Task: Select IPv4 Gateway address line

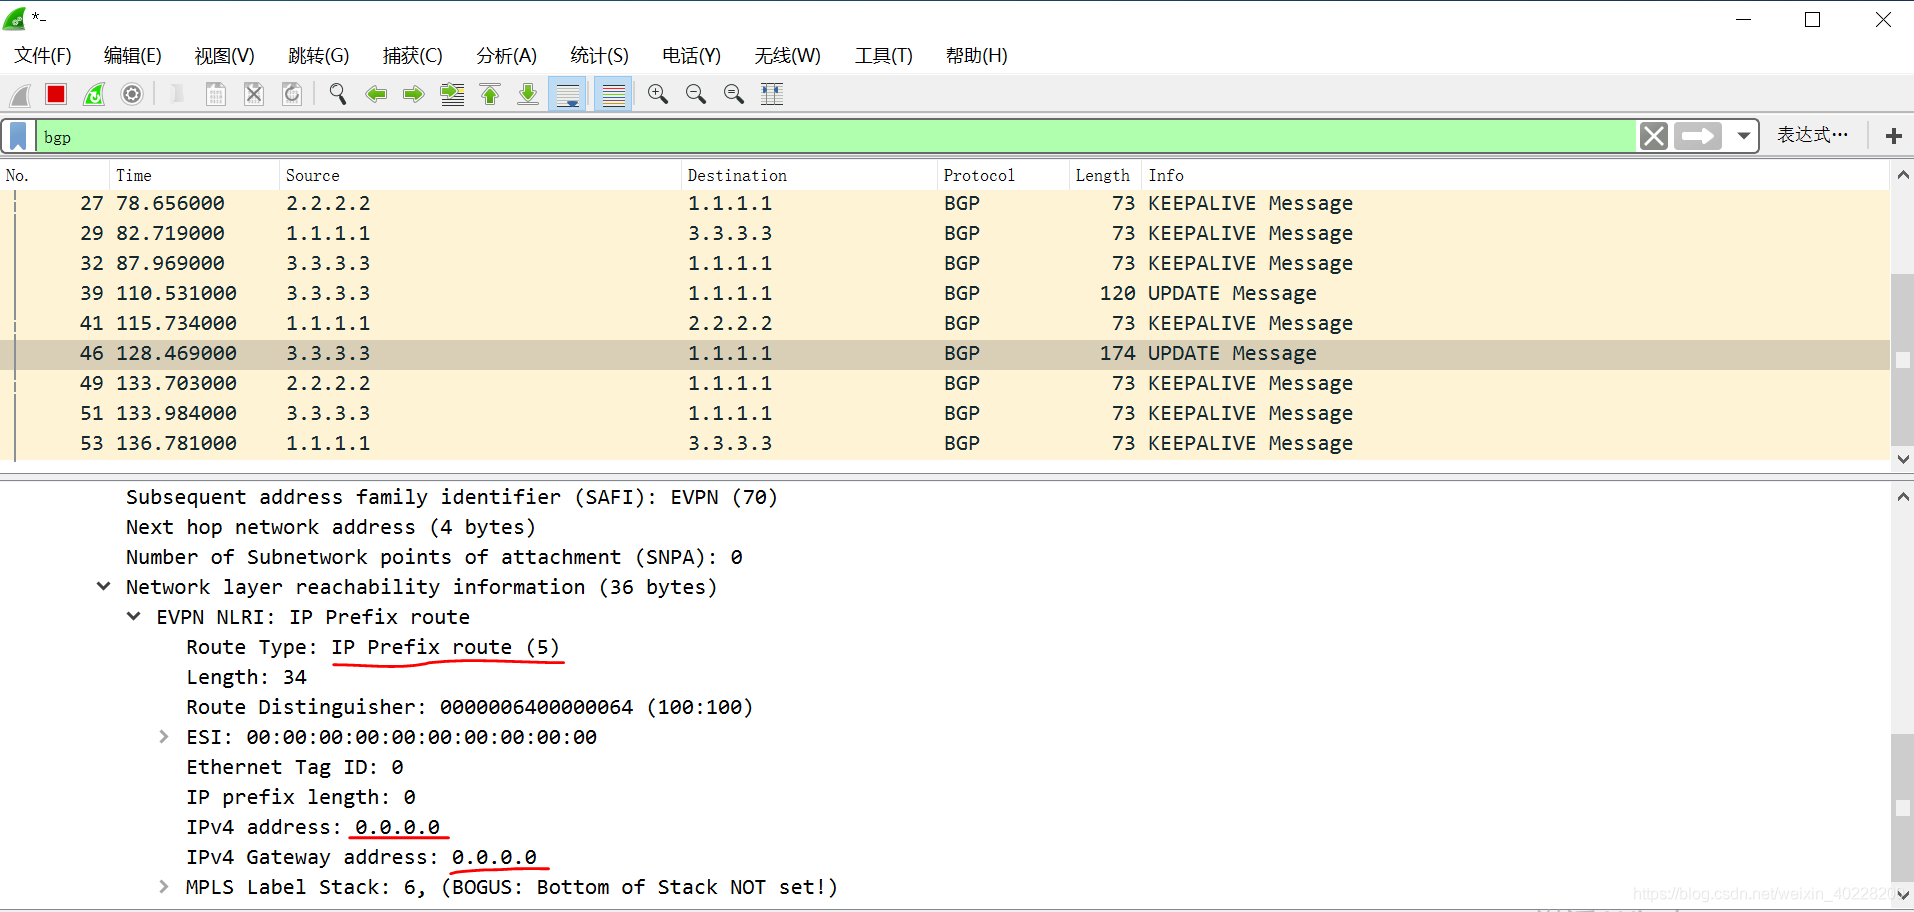Action: point(361,857)
